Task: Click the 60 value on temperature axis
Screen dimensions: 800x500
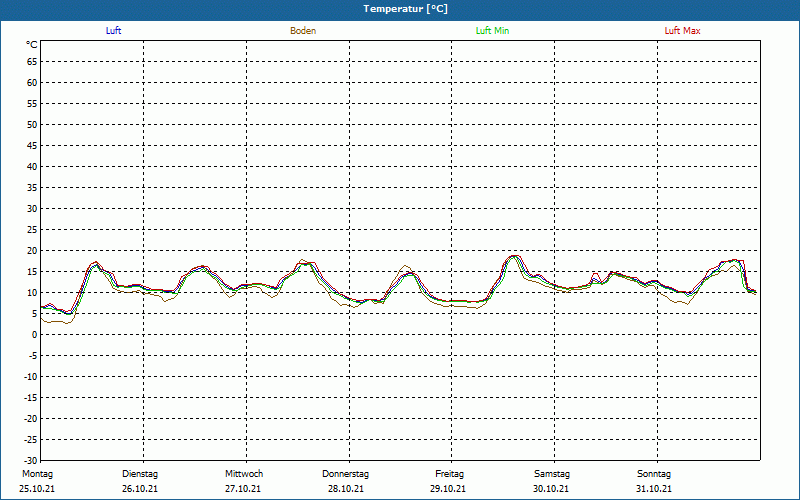Action: (x=32, y=83)
